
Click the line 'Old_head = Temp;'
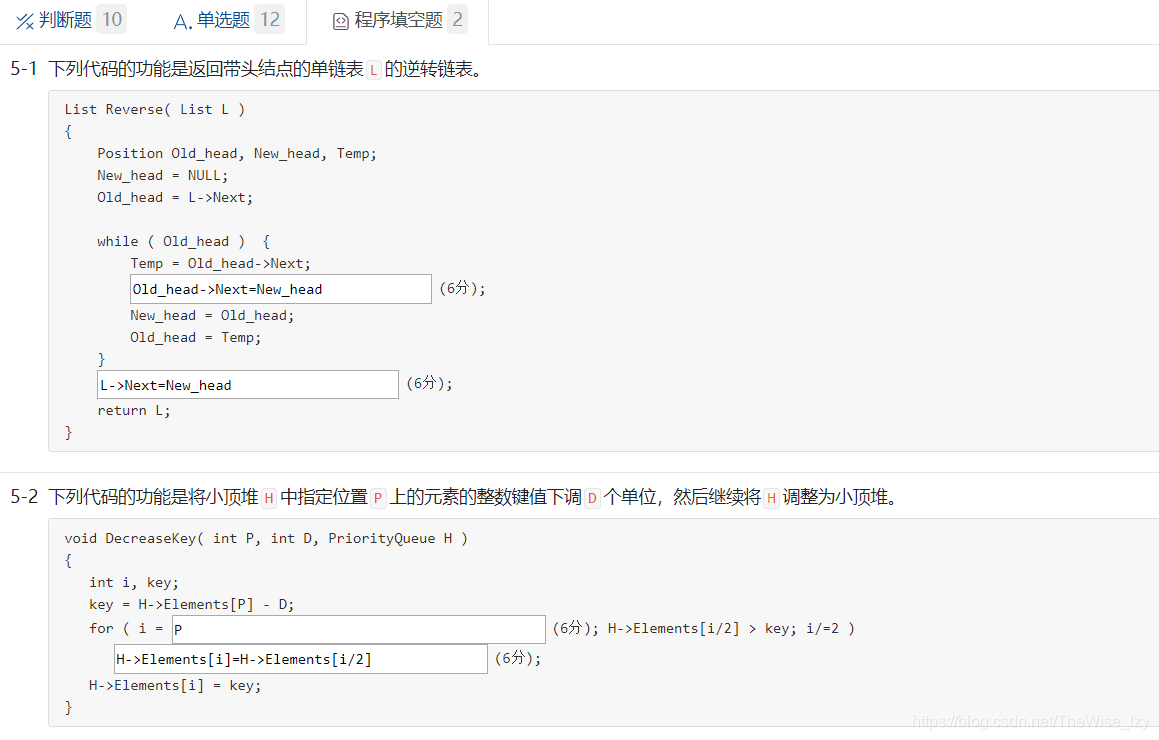pos(195,338)
